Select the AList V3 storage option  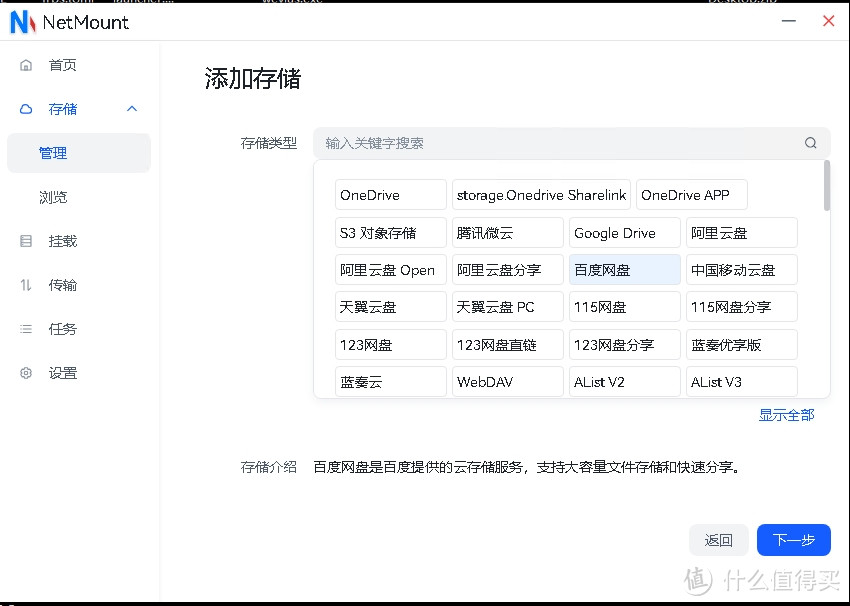click(x=741, y=381)
